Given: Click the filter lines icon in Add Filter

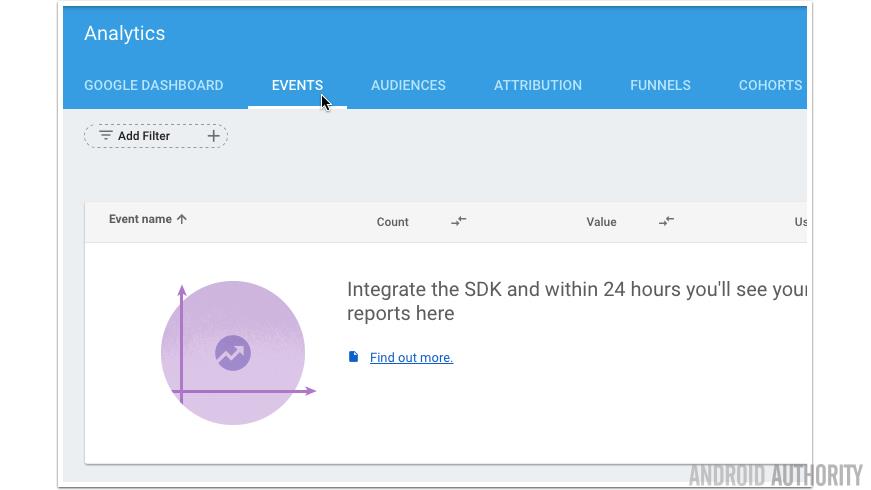Looking at the screenshot, I should tap(105, 136).
